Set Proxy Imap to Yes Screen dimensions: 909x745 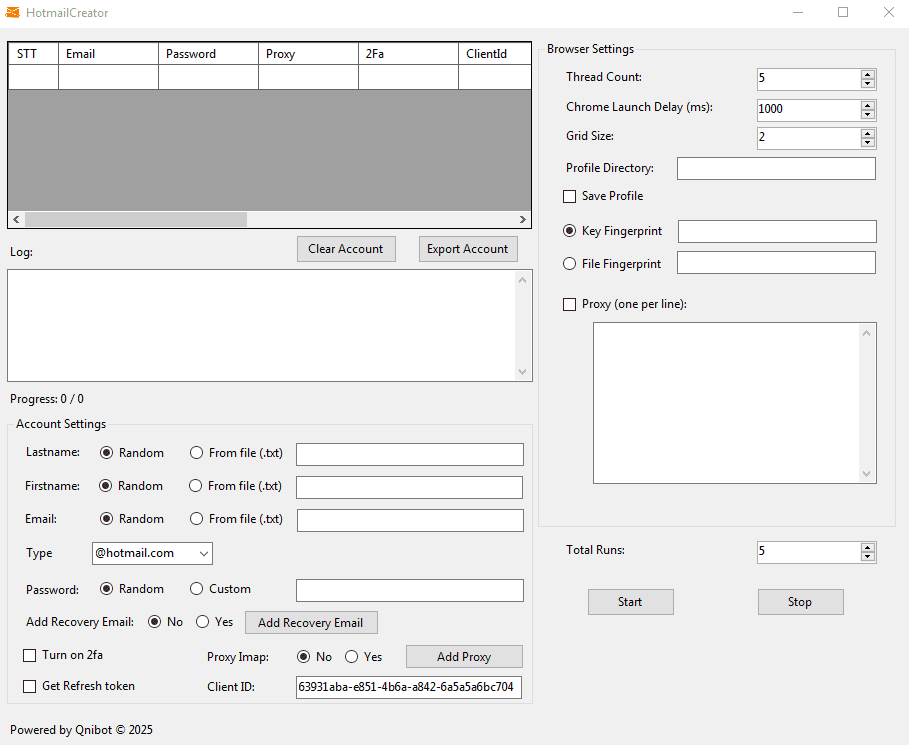[351, 657]
